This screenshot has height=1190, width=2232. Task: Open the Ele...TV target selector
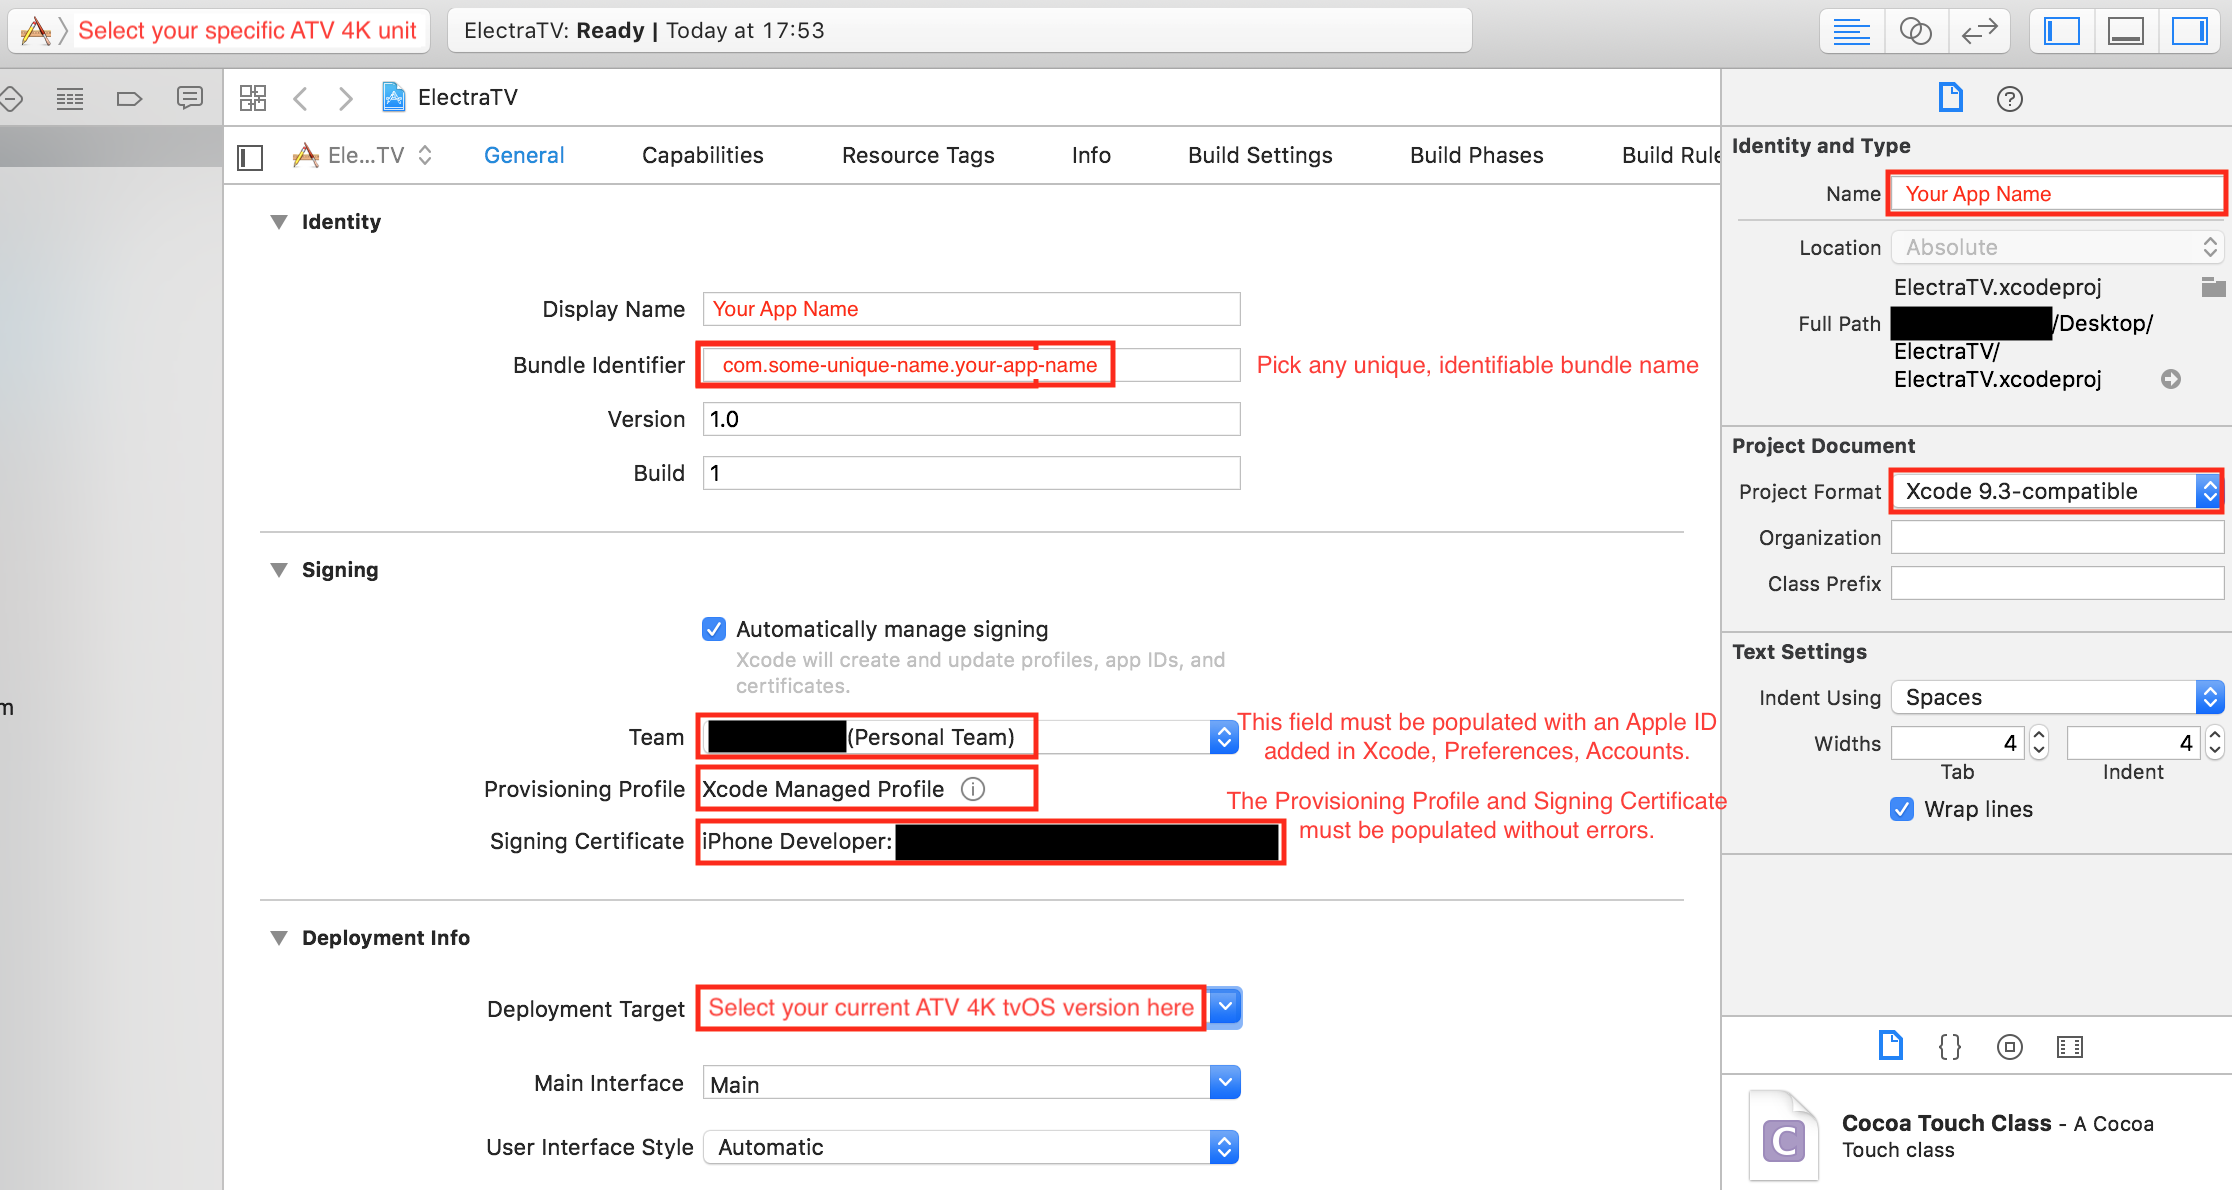(362, 155)
